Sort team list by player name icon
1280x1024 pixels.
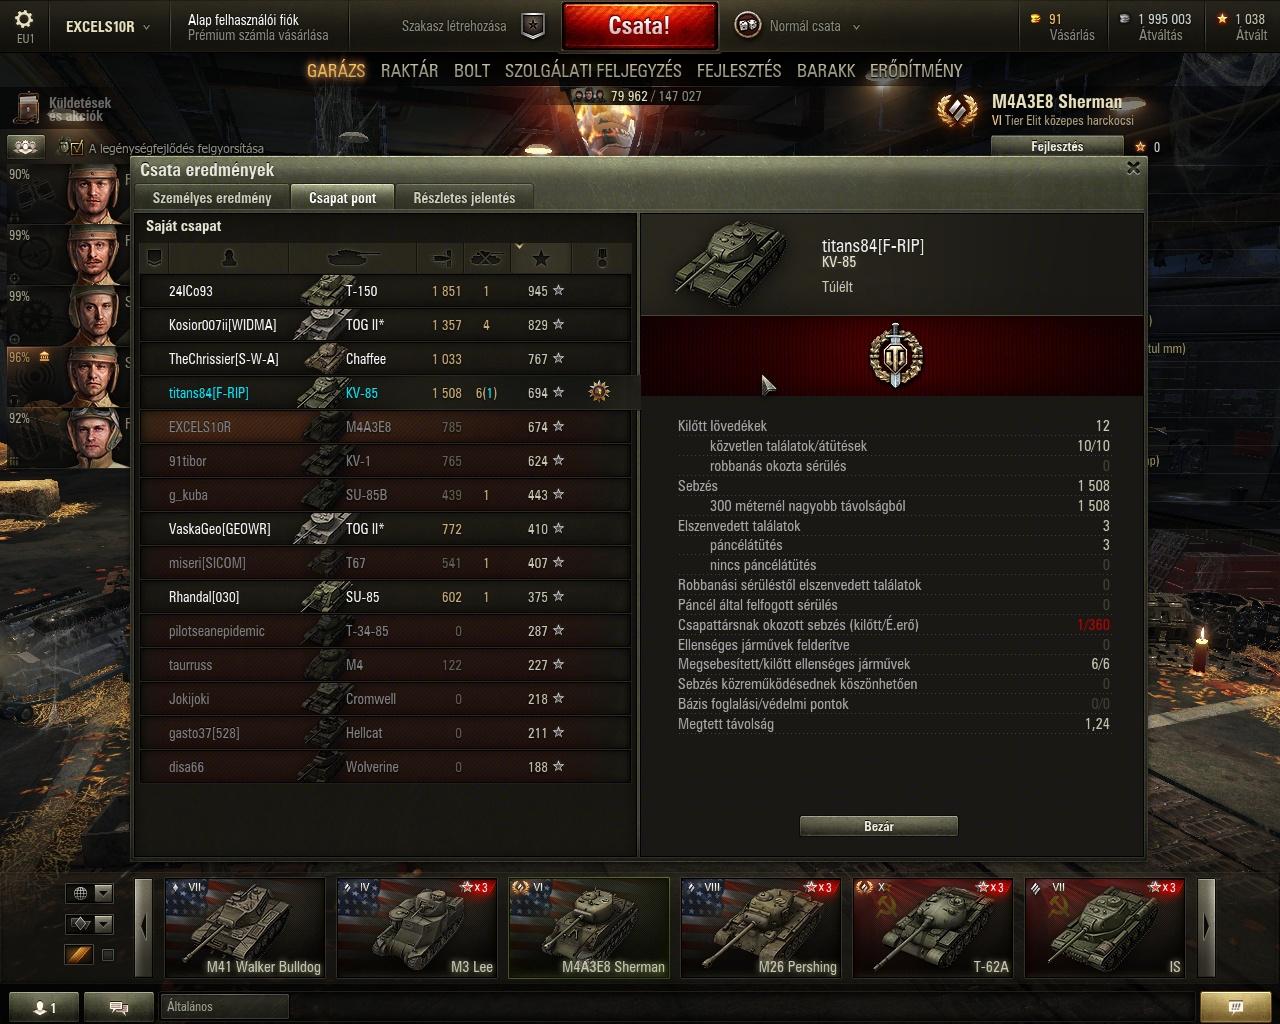[x=228, y=259]
